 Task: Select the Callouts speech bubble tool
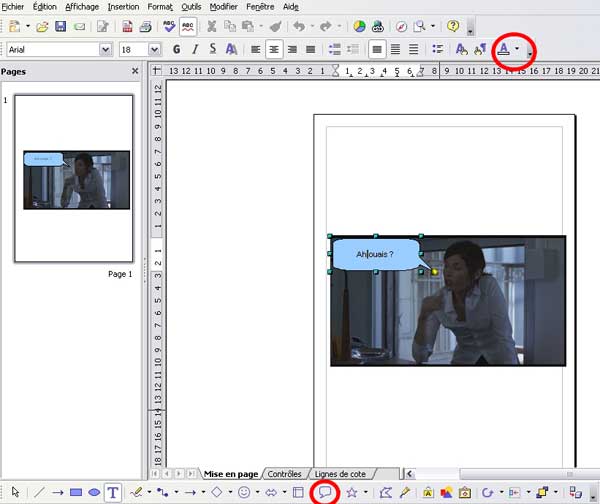pyautogui.click(x=325, y=492)
